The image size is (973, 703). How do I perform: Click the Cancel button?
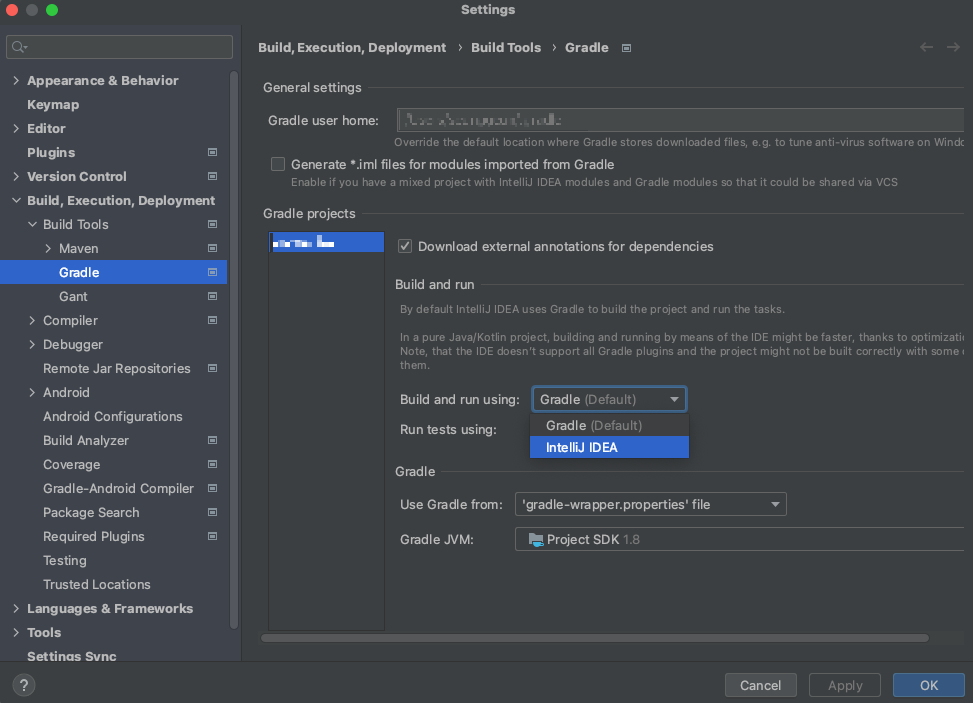click(x=760, y=685)
